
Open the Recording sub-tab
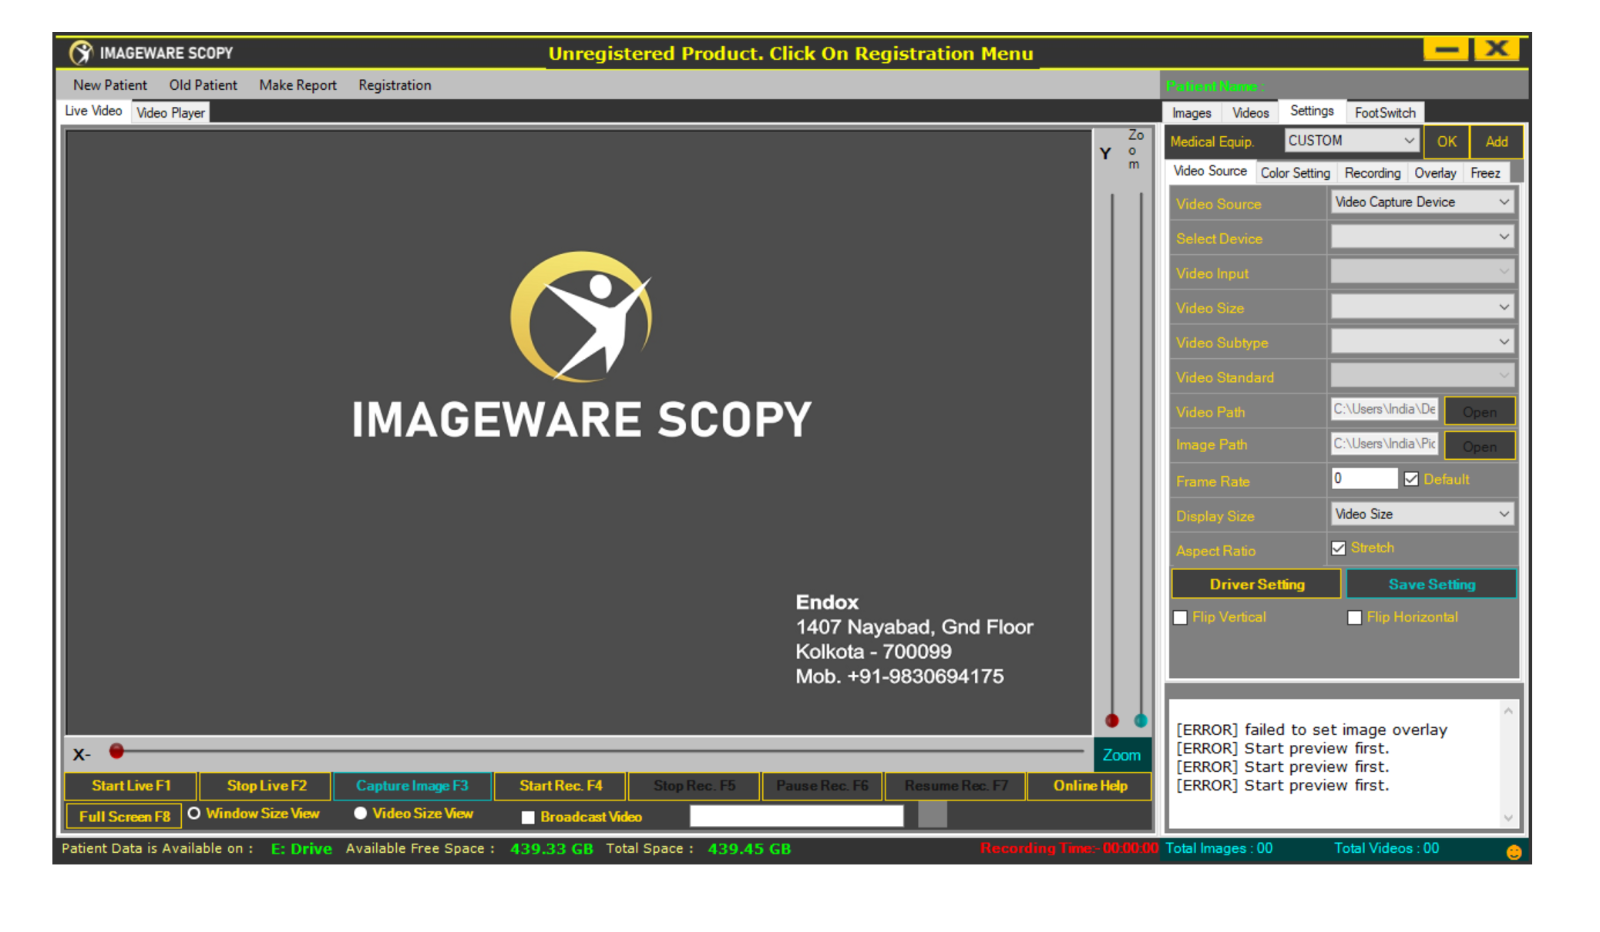point(1372,173)
